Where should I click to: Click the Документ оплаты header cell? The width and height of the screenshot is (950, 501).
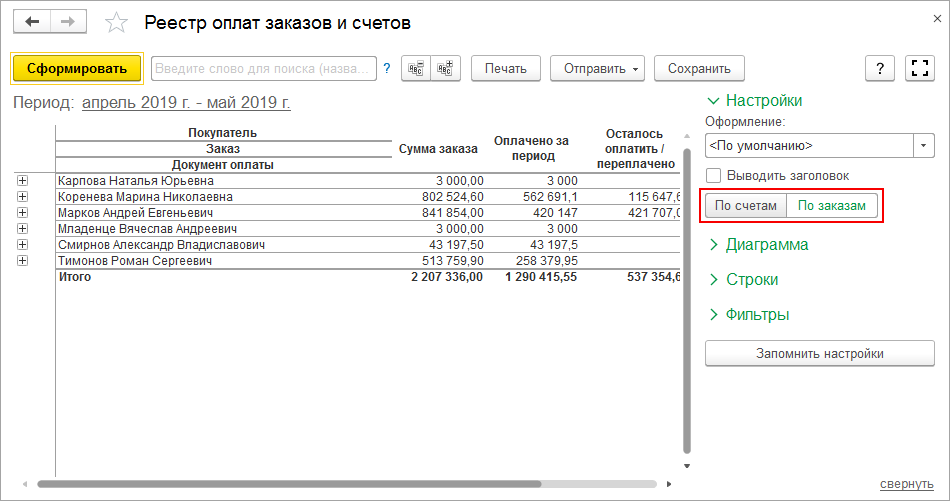(x=222, y=165)
